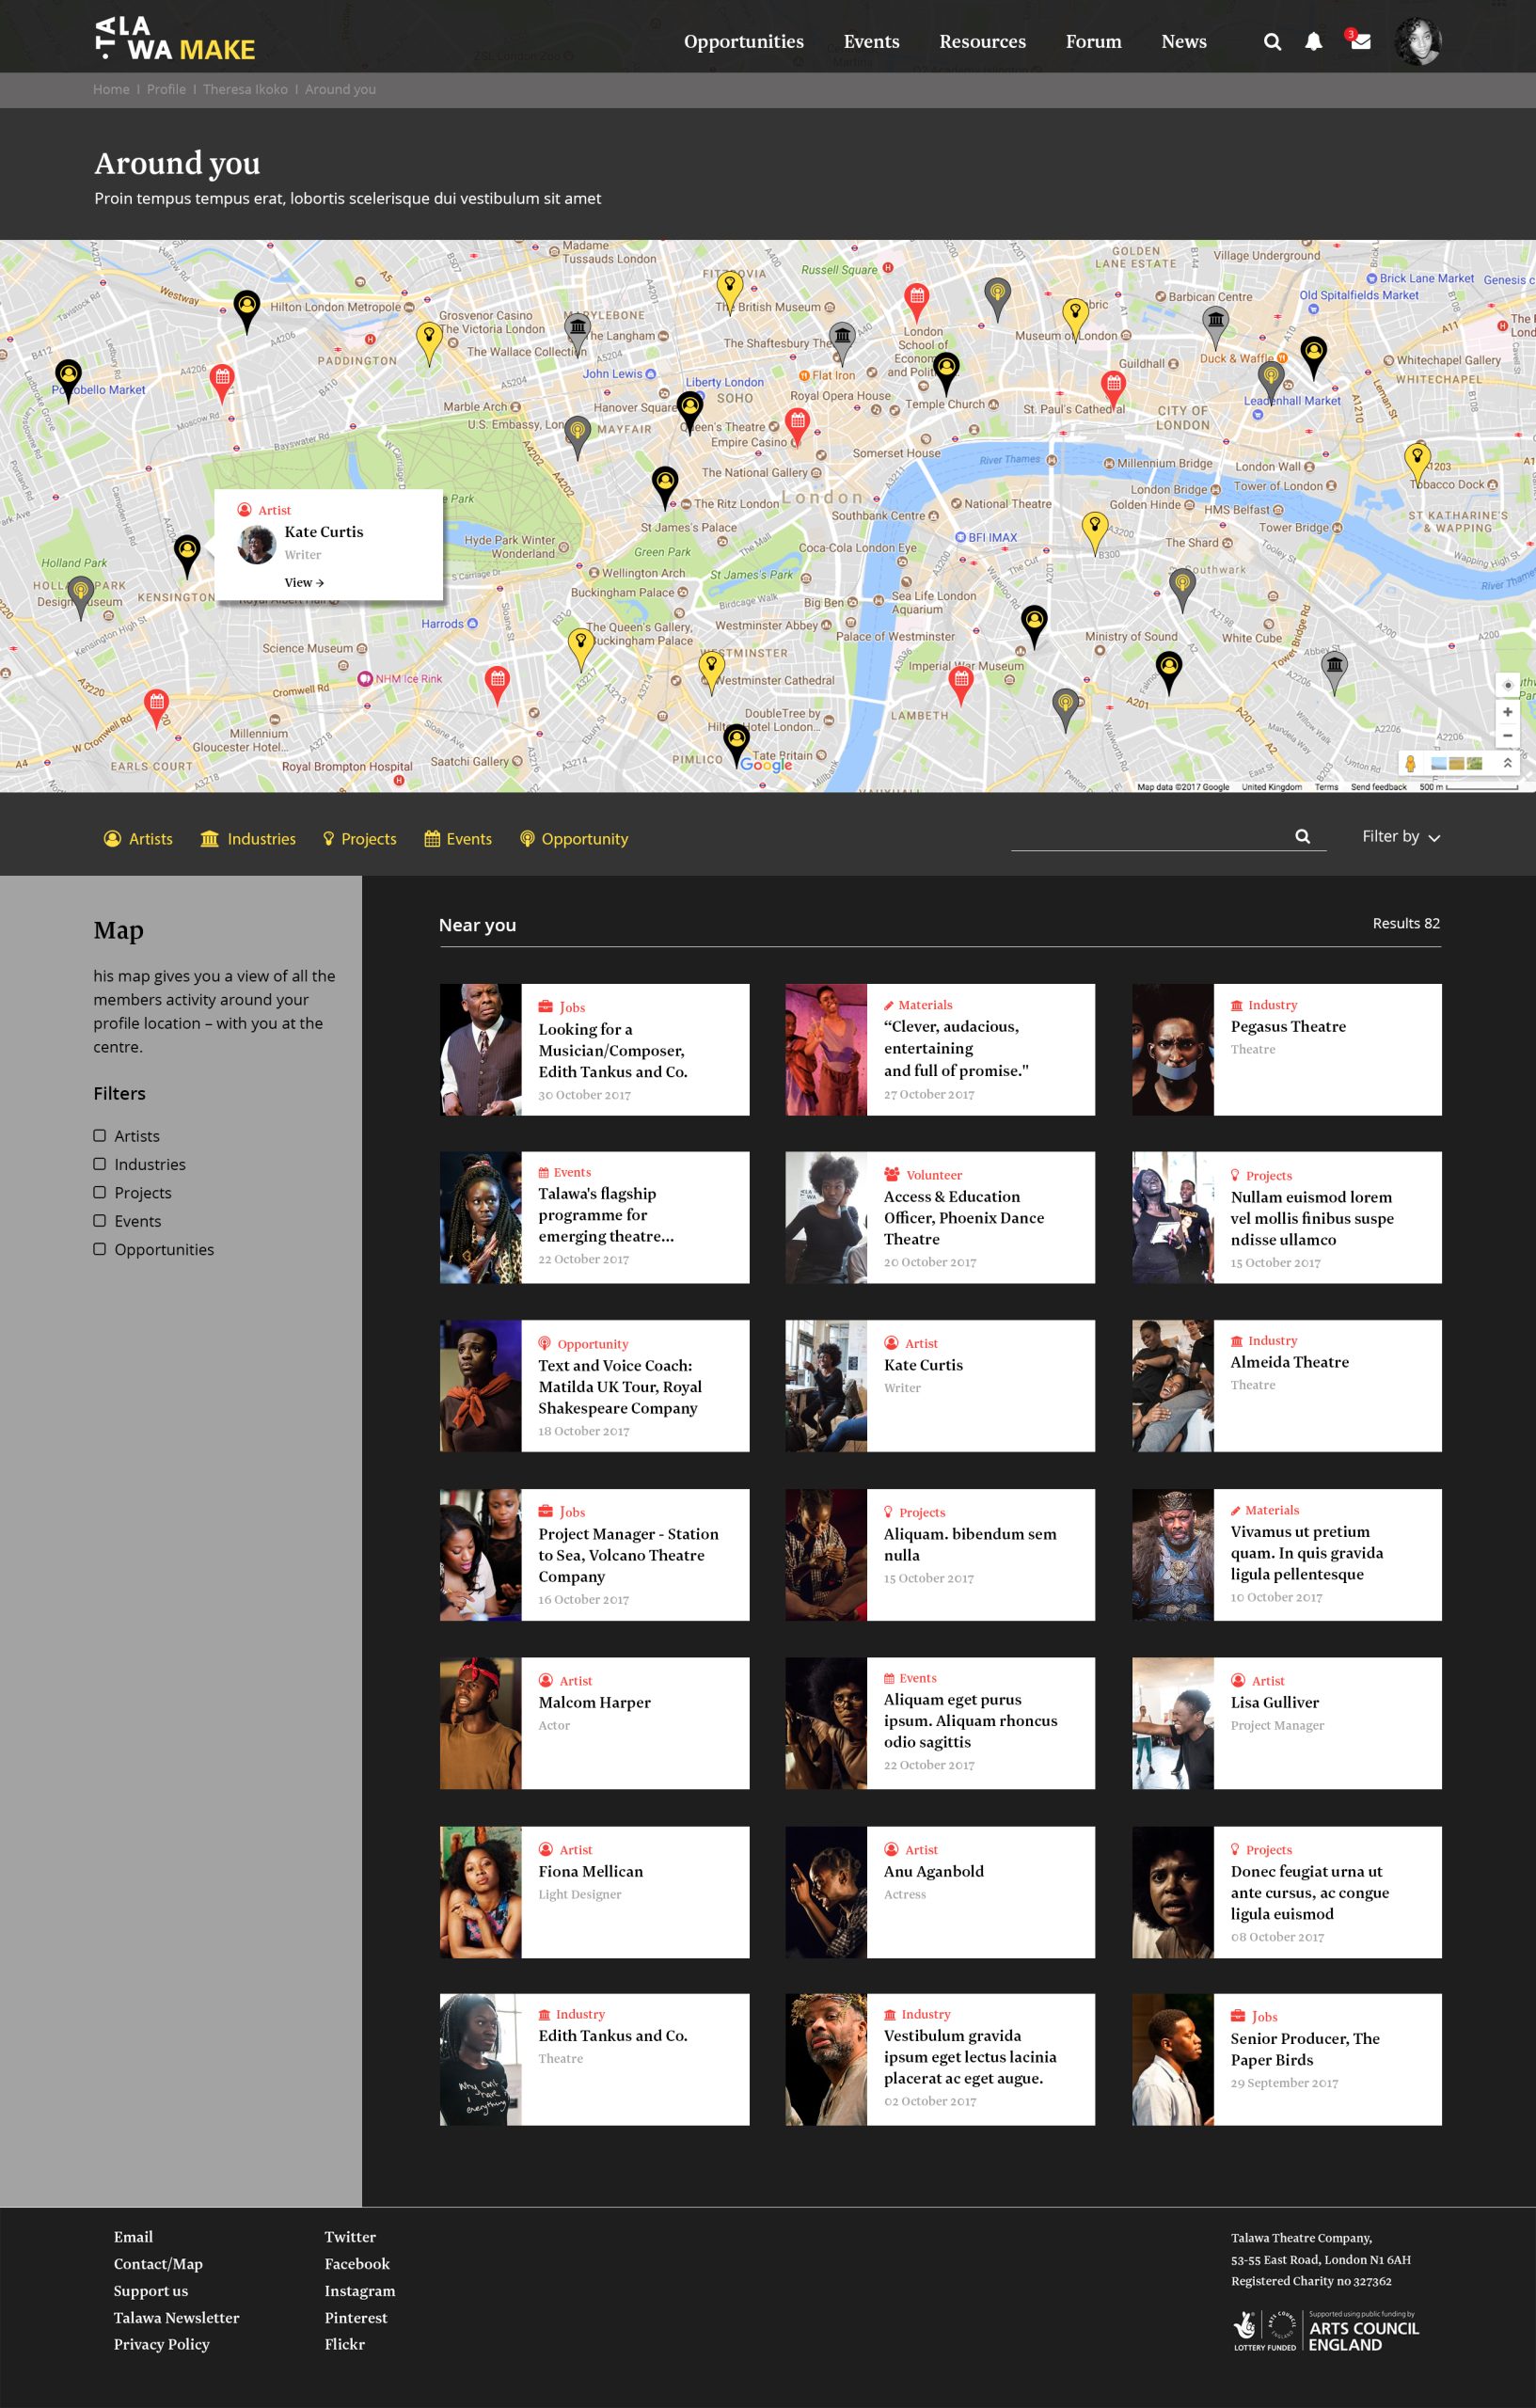Expand the map imagery options chevrons
Screen dimensions: 1536x2408
click(1507, 763)
